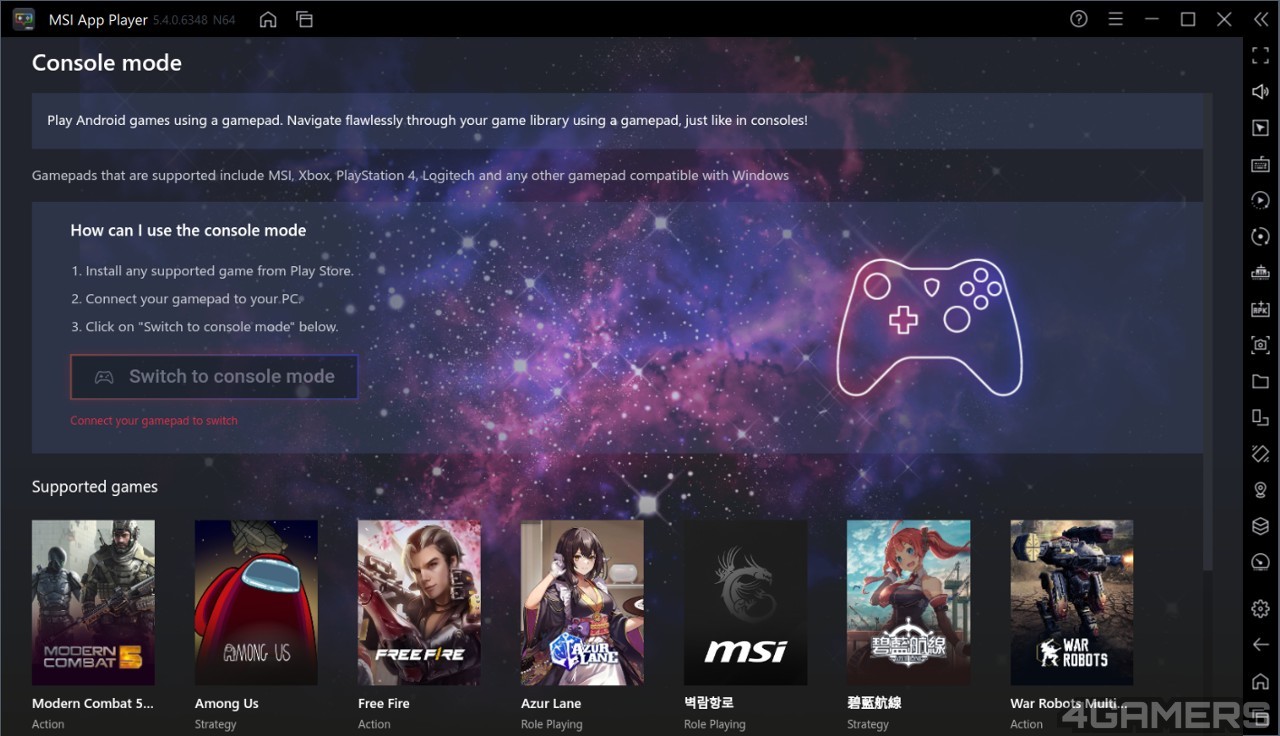Click the neon gamepad illustration
Viewport: 1280px width, 736px height.
pos(929,327)
